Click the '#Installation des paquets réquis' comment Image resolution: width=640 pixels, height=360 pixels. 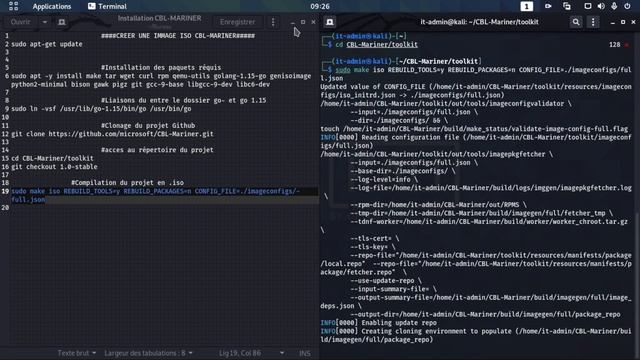(161, 68)
